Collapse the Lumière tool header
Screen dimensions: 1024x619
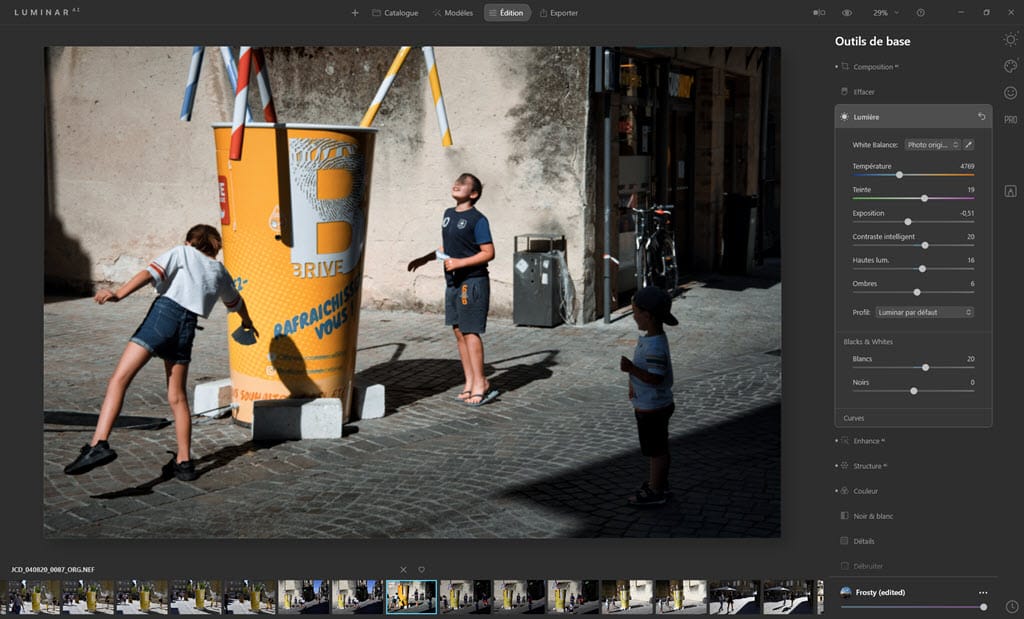point(913,116)
